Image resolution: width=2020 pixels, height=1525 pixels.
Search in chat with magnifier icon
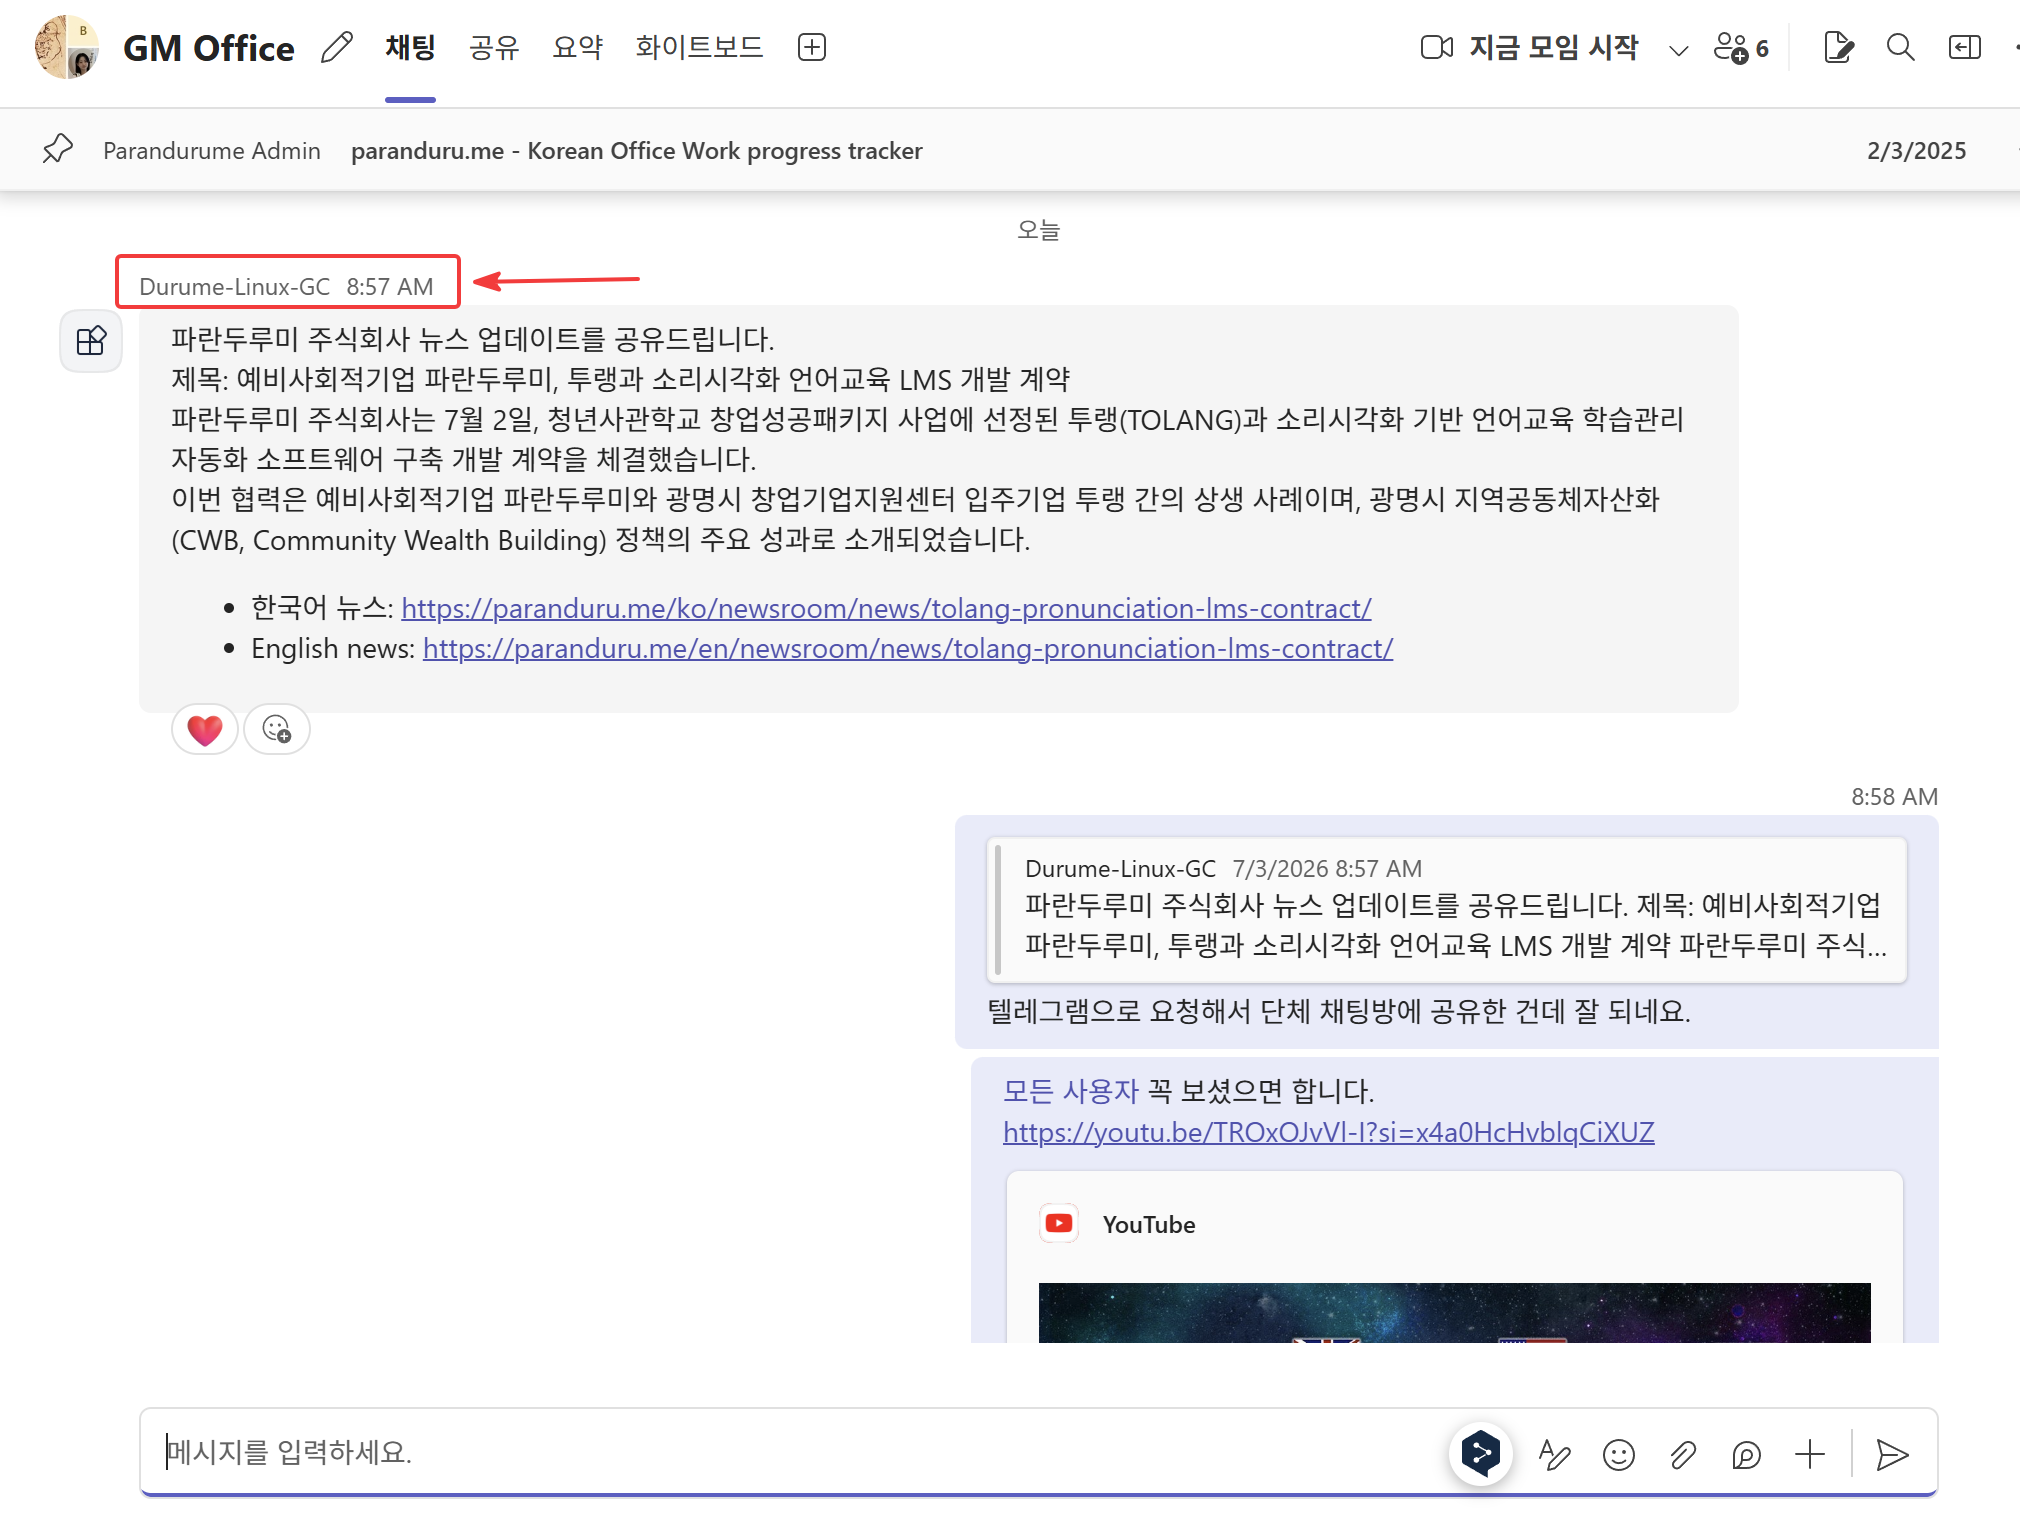(1900, 47)
